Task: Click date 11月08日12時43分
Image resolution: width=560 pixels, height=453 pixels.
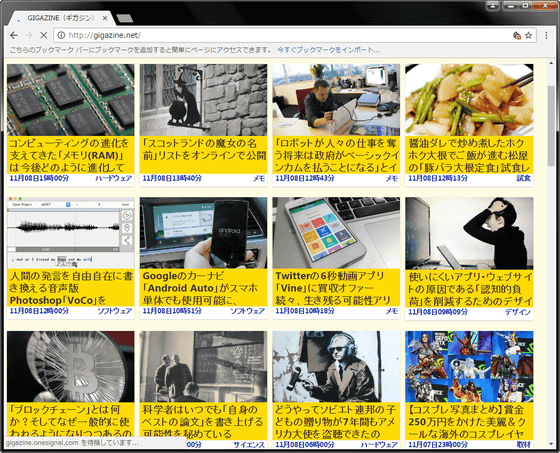Action: 305,178
